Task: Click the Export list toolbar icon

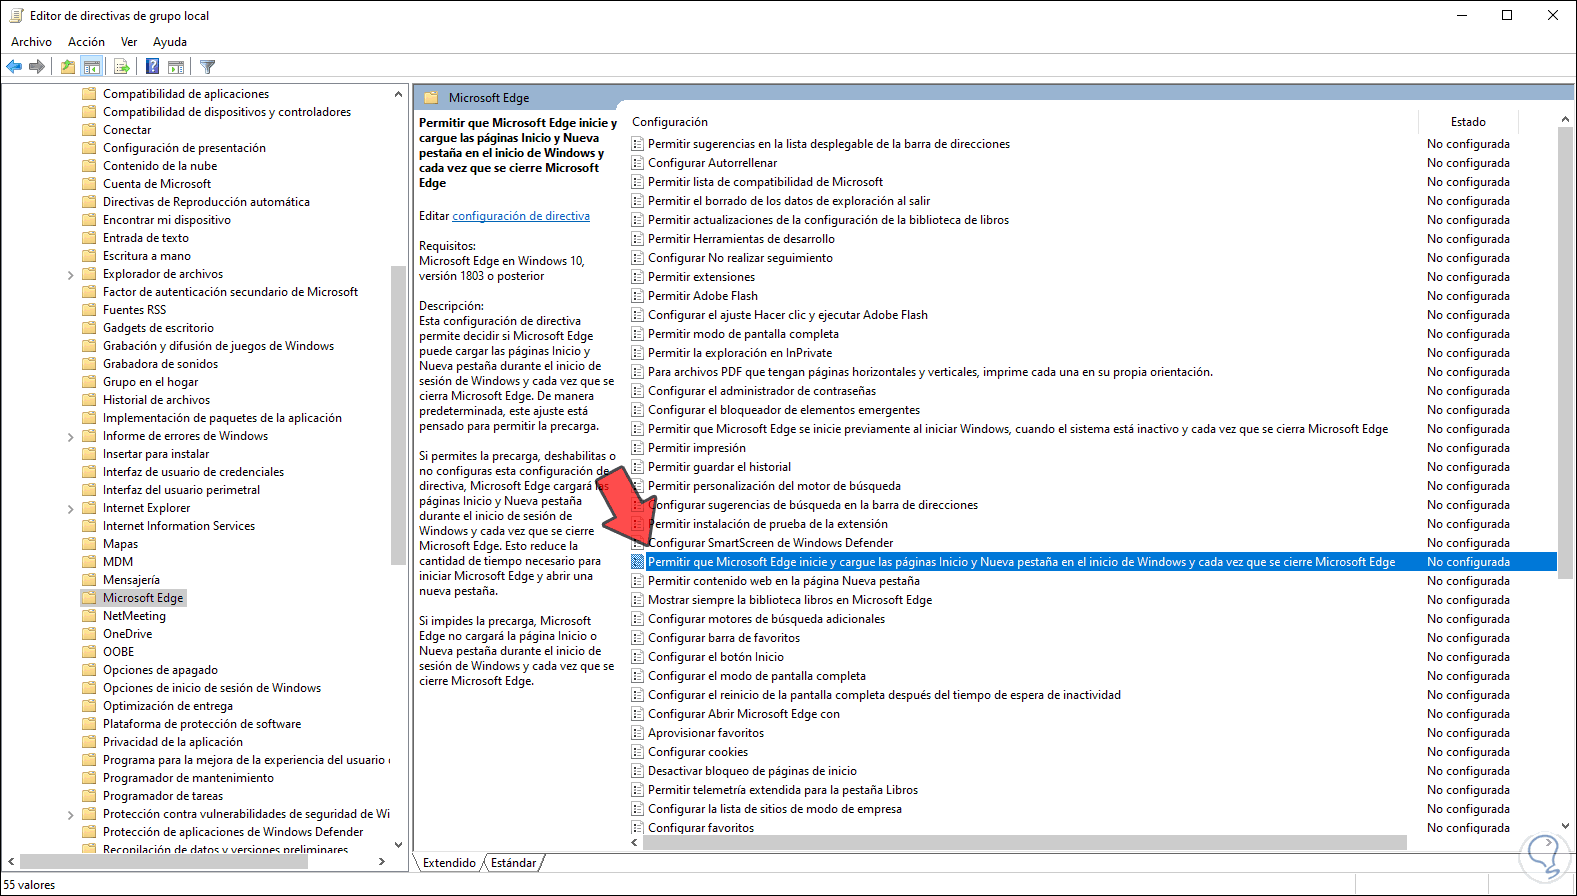Action: [x=122, y=67]
